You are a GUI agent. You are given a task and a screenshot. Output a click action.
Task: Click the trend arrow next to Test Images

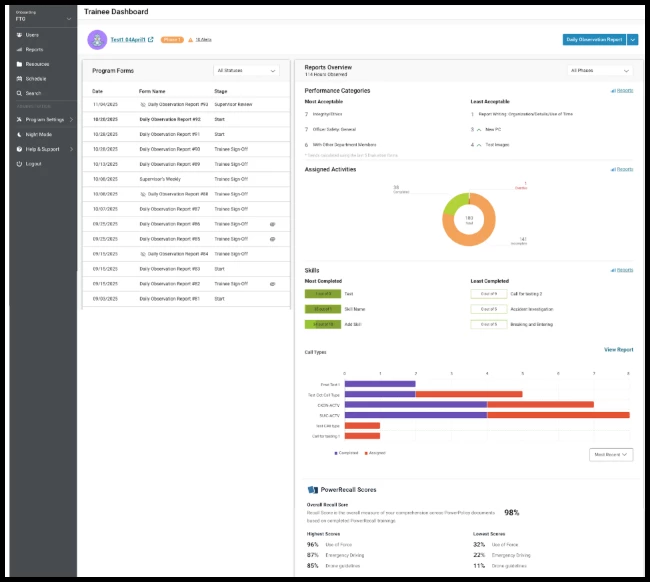click(479, 145)
